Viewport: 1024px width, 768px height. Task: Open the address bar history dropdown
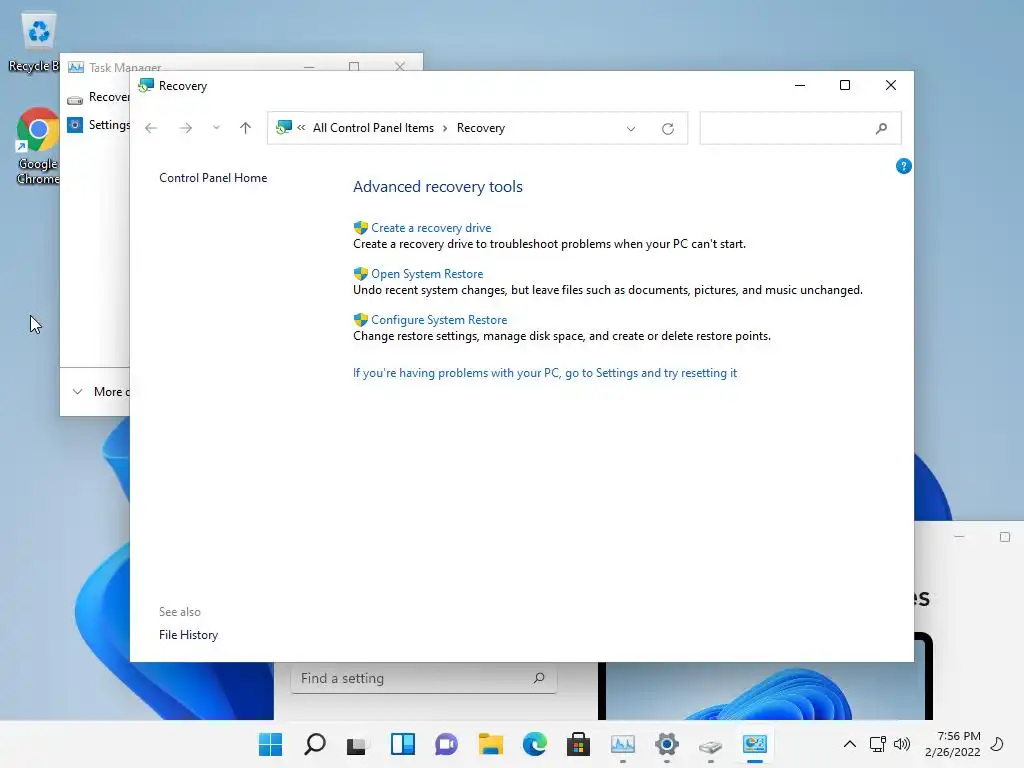coord(631,129)
